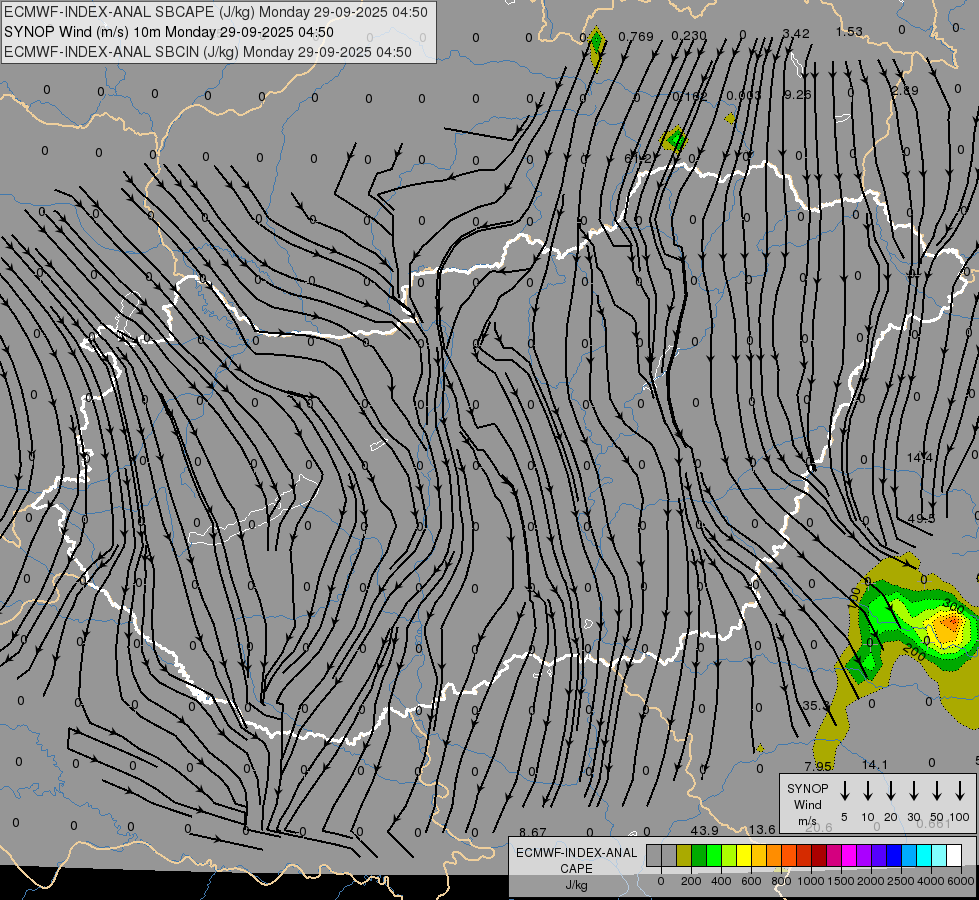The image size is (979, 900).
Task: Click the 1000 tick label on CAPE scale
Action: tap(810, 881)
